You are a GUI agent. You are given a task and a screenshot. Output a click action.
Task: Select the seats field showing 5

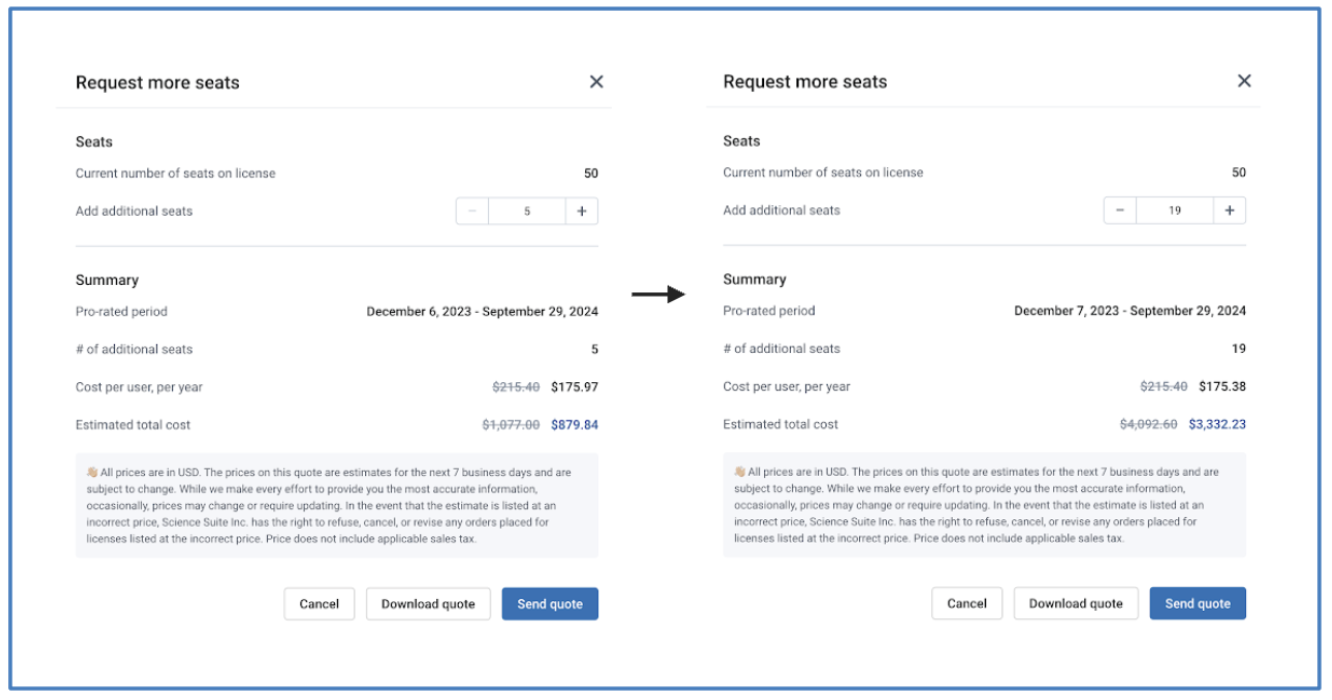pos(527,211)
